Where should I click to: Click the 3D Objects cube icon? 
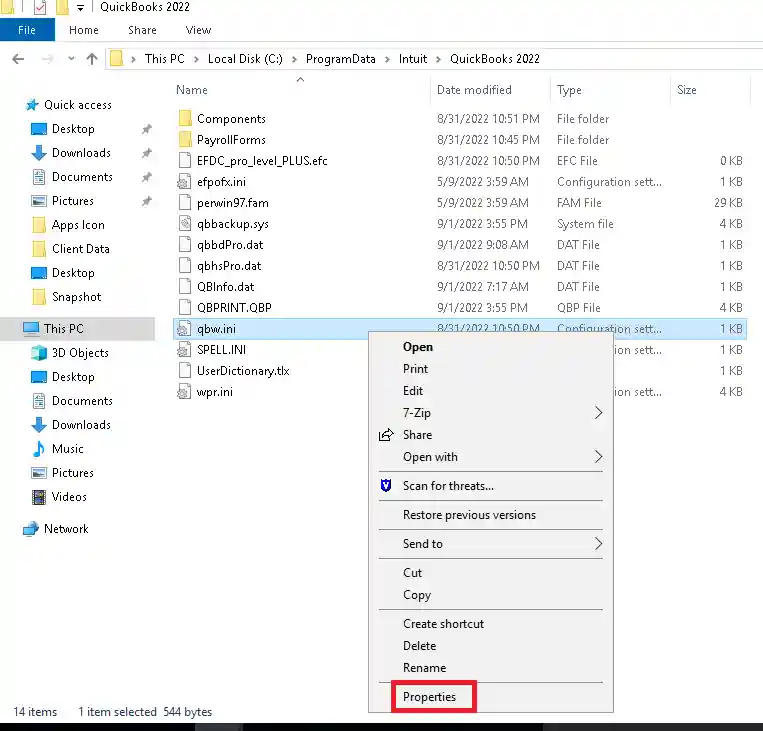point(39,352)
